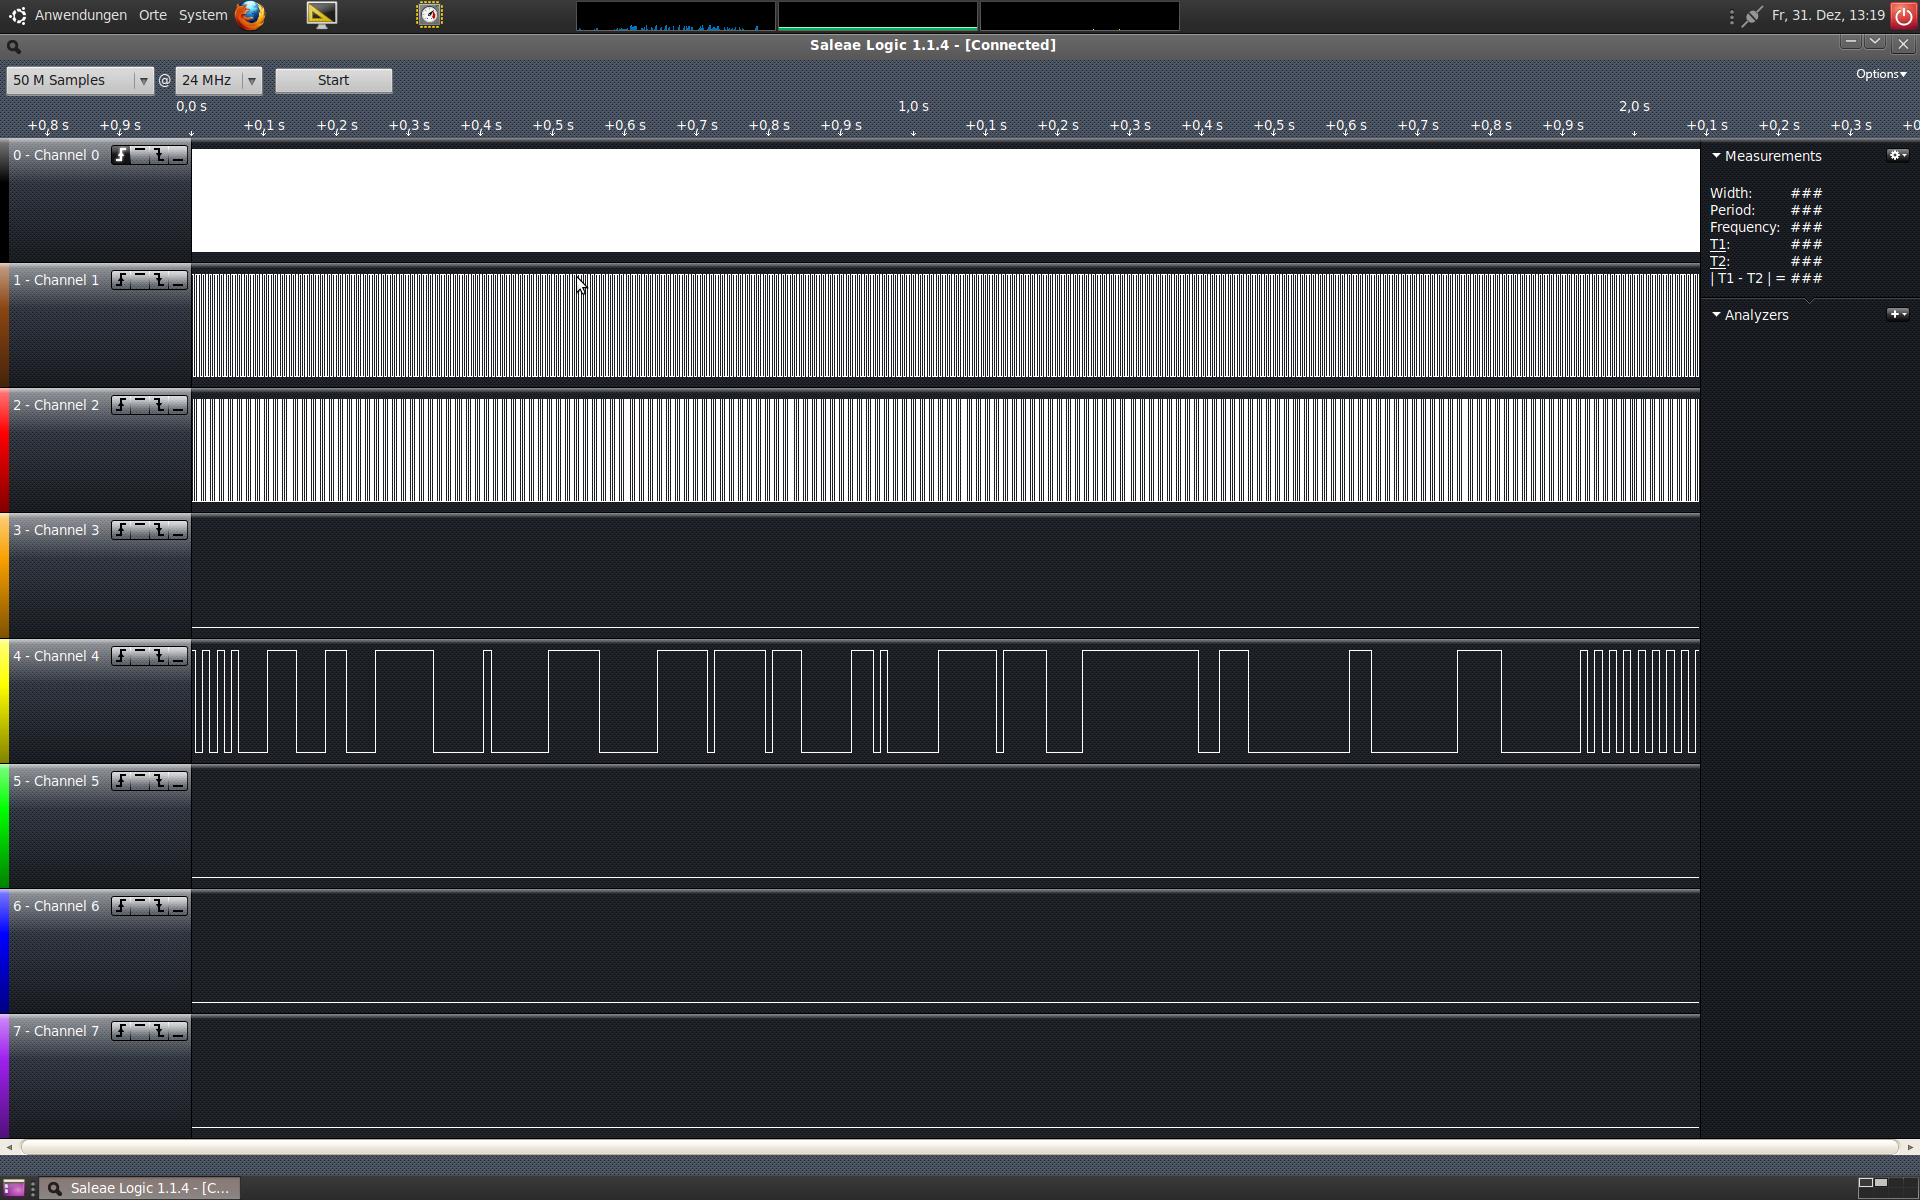Click high level trigger icon on Channel 3
This screenshot has height=1200, width=1920.
coord(140,530)
